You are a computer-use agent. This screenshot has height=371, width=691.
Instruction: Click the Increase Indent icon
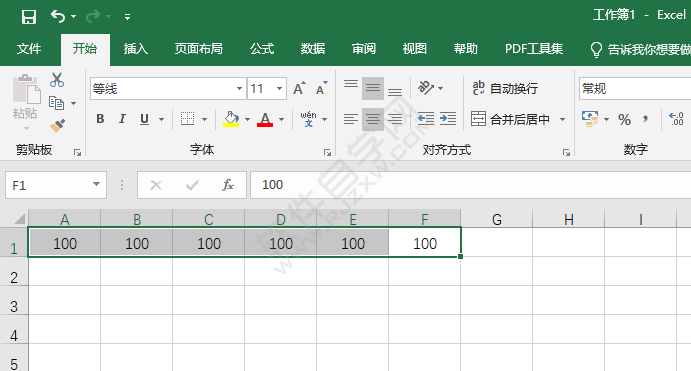click(x=448, y=119)
